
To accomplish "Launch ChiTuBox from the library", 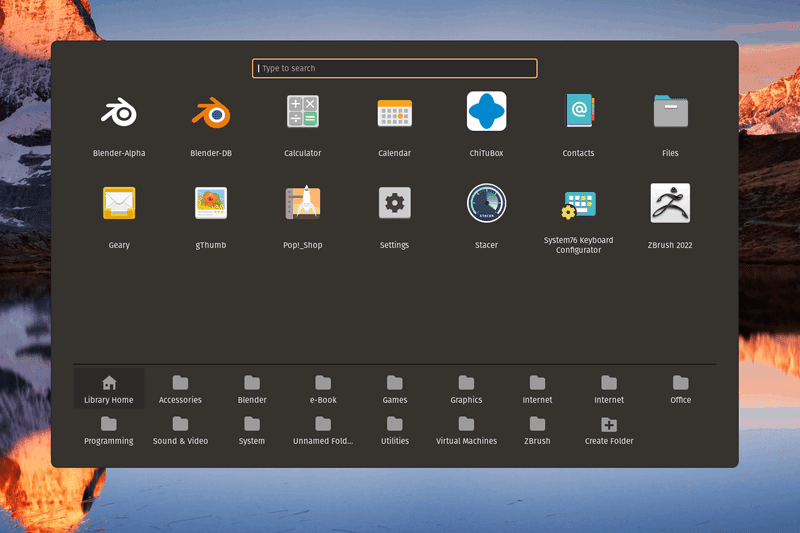I will click(486, 124).
